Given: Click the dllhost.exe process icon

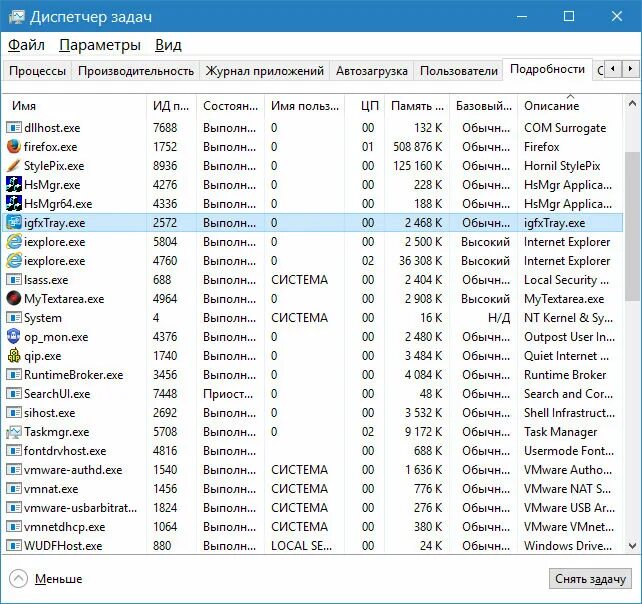Looking at the screenshot, I should pos(14,128).
